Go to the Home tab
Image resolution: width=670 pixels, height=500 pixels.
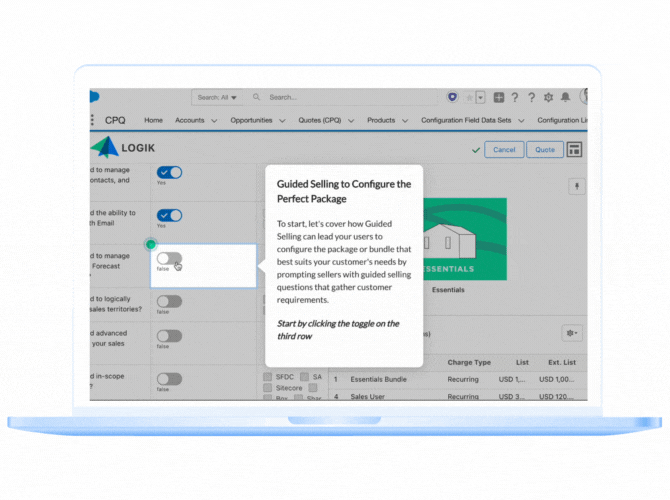(153, 120)
